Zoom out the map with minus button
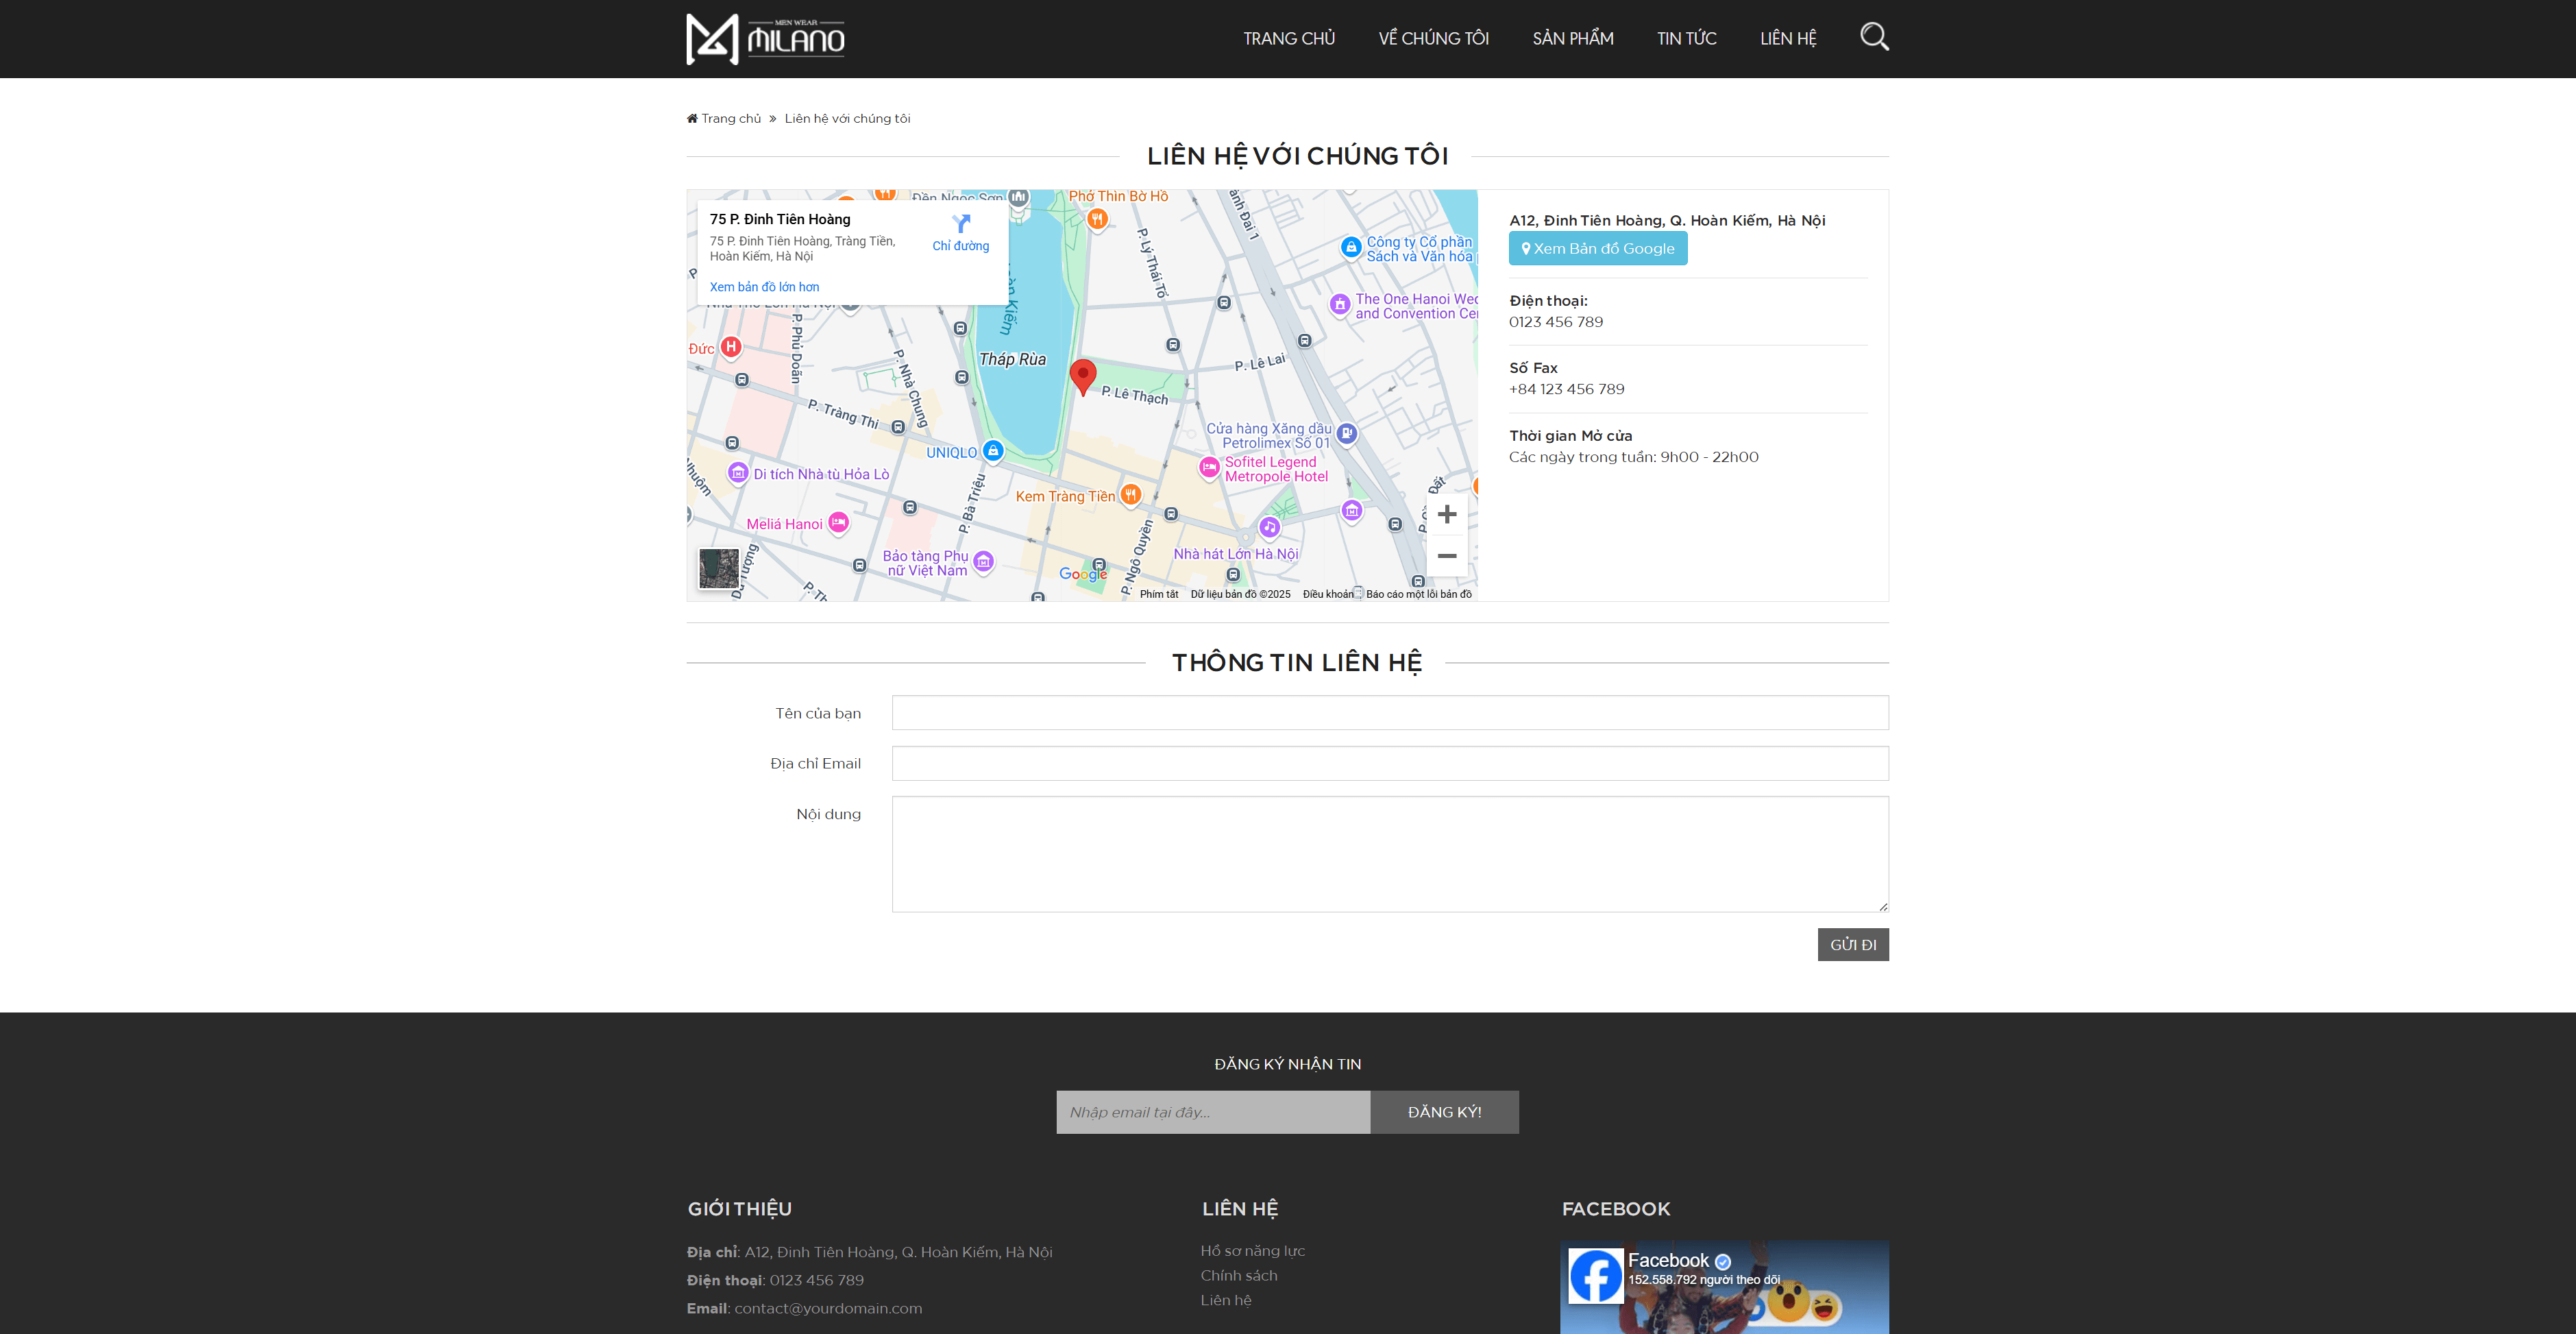Screen dimensions: 2576x1334 [1446, 556]
